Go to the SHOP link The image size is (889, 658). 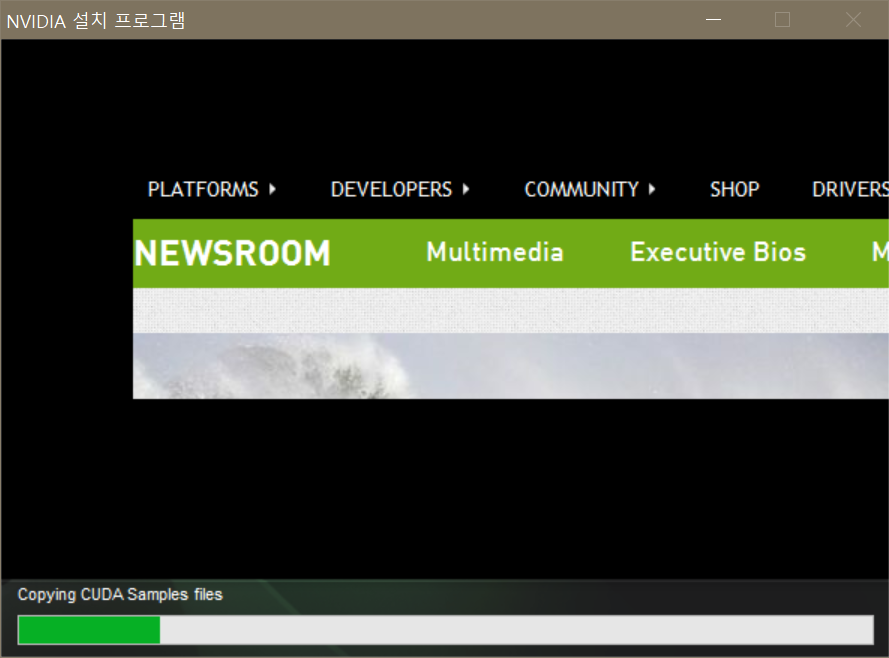point(734,189)
